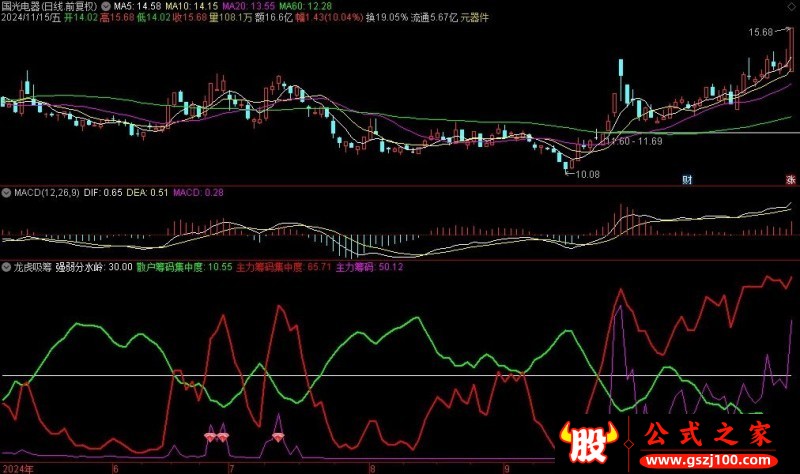Expand the MACD indicator settings arrow
Screen dimensions: 800x474
tap(6, 193)
